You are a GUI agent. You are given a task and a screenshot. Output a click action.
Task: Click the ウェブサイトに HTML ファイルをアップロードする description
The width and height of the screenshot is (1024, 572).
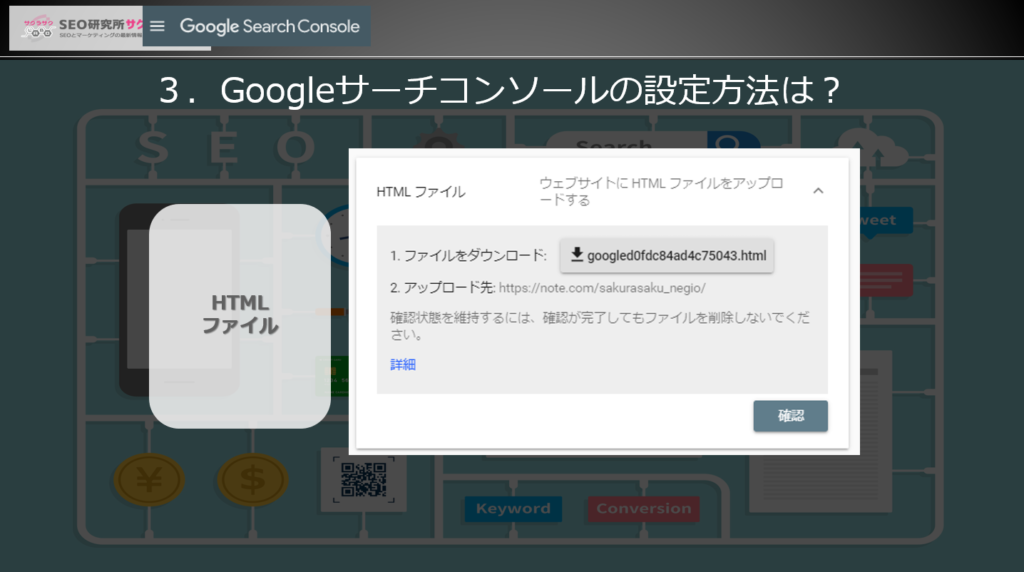[661, 191]
